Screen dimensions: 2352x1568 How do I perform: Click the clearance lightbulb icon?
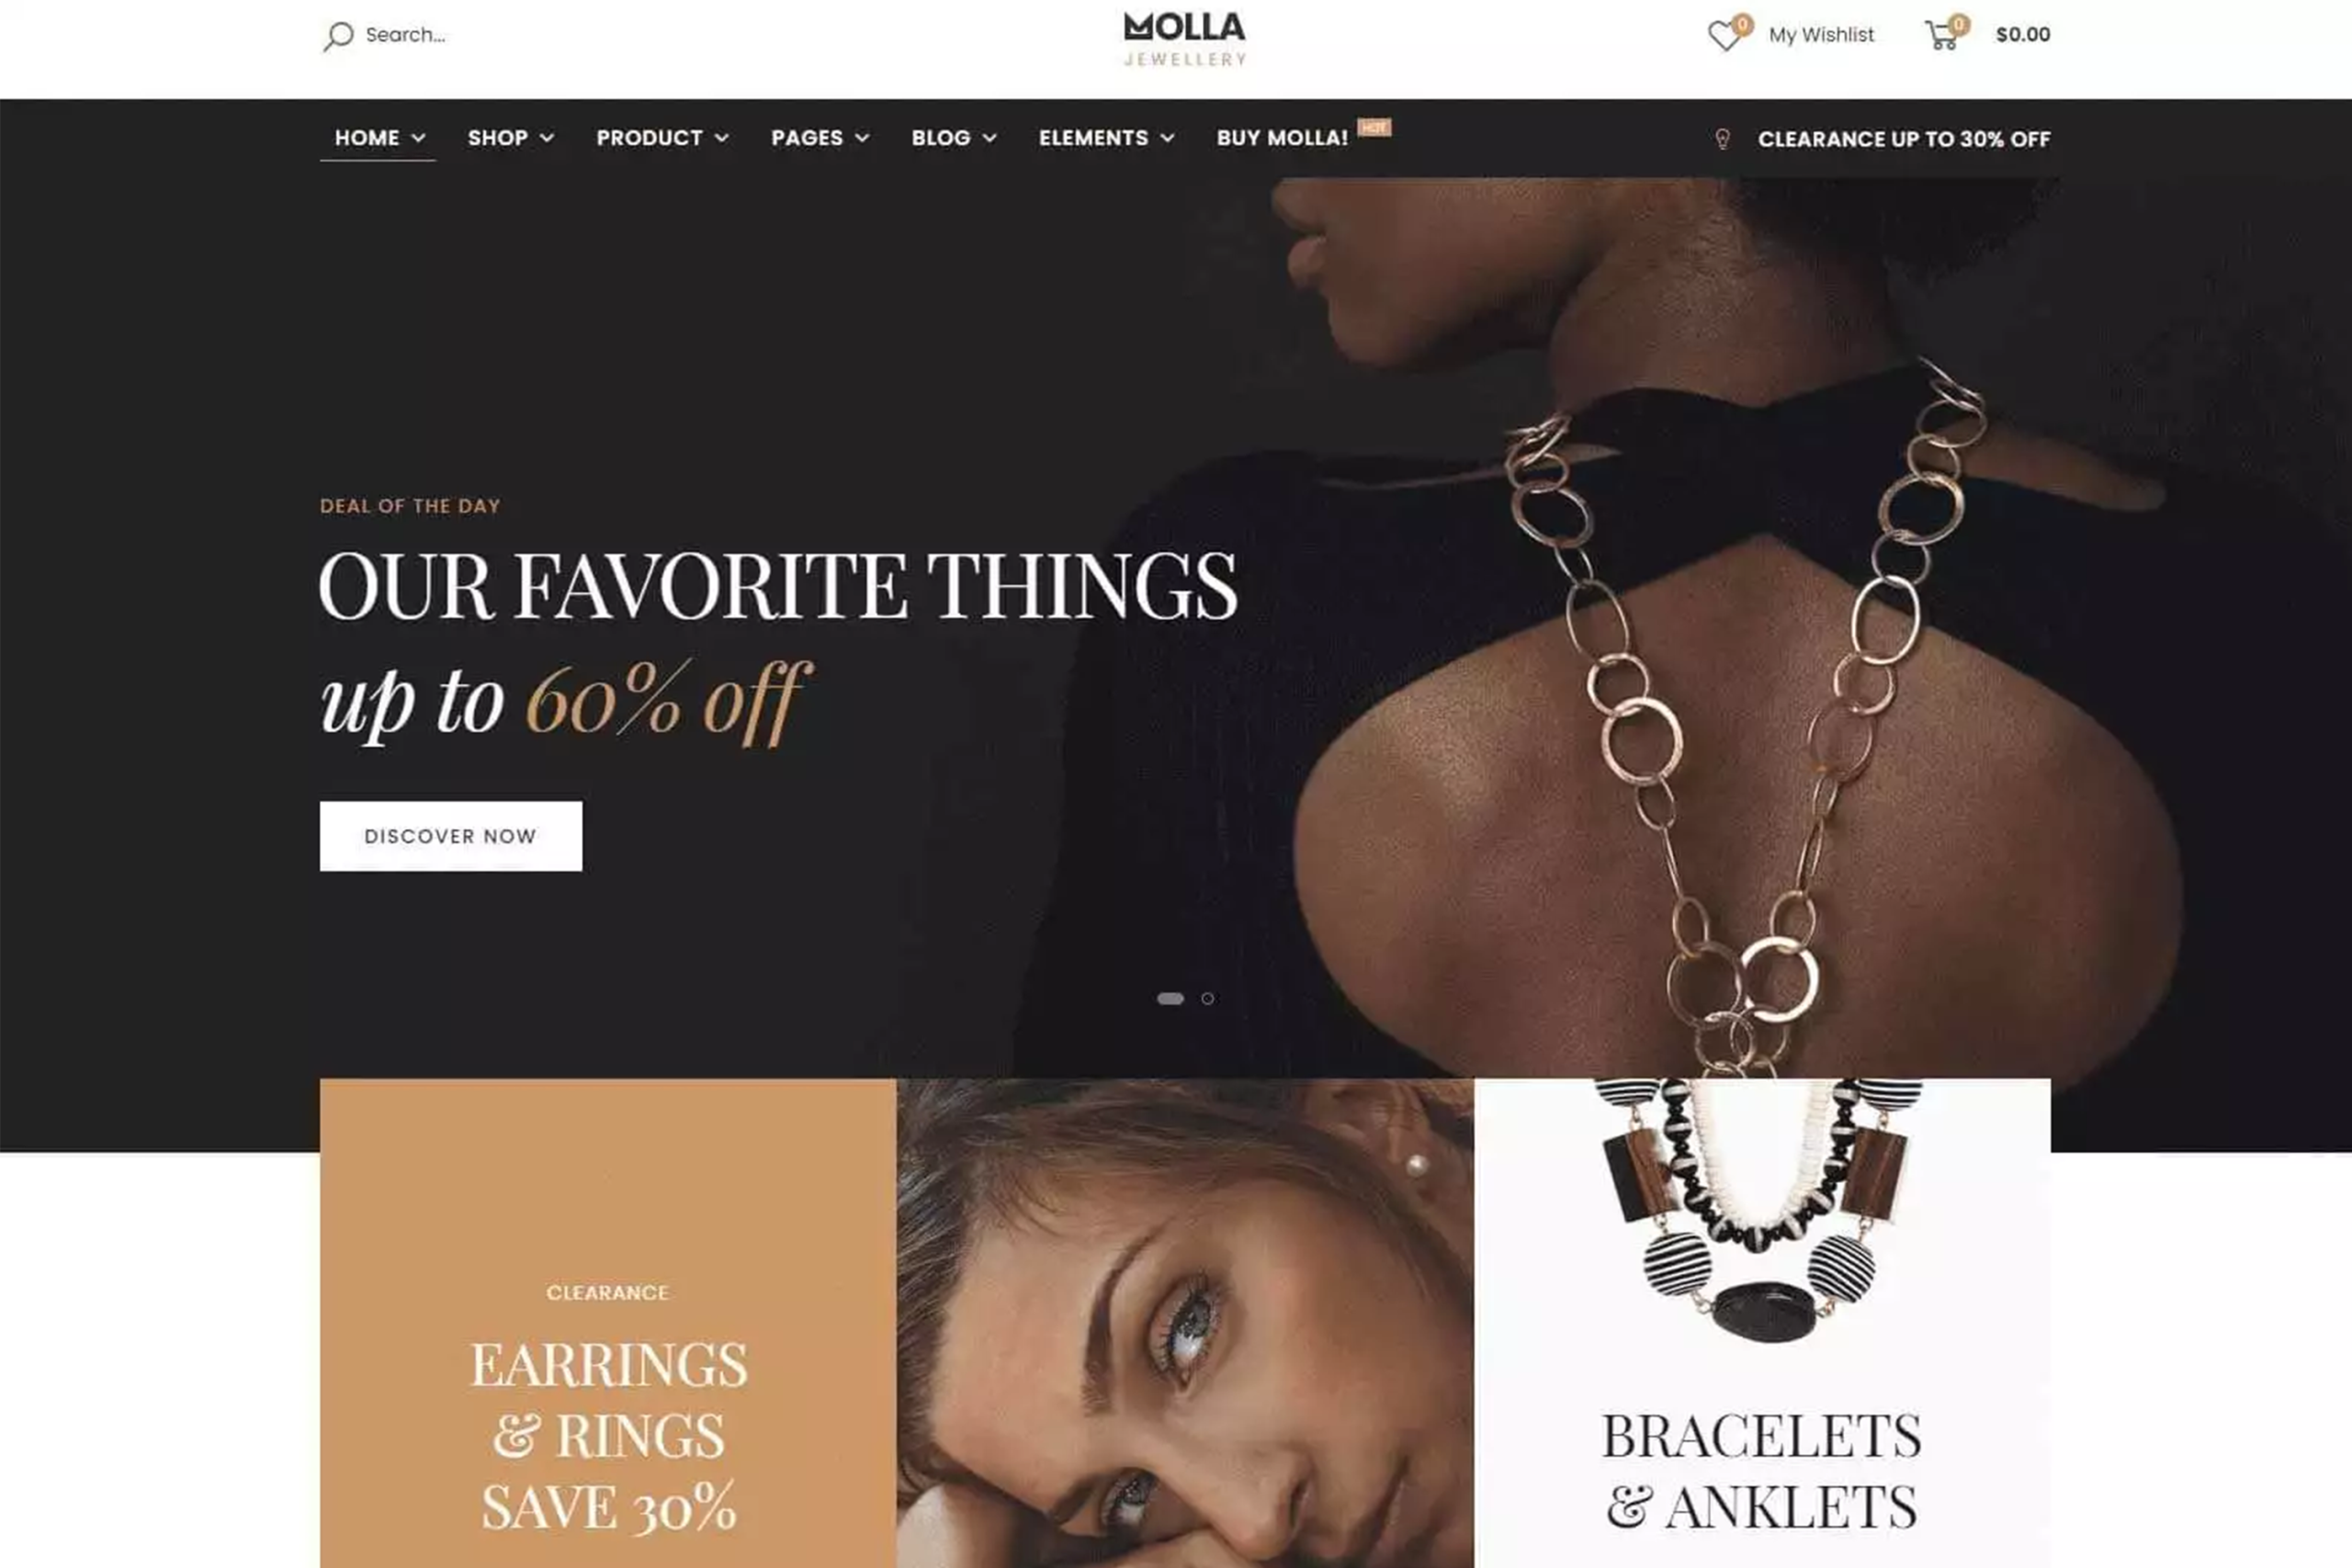coord(1722,139)
